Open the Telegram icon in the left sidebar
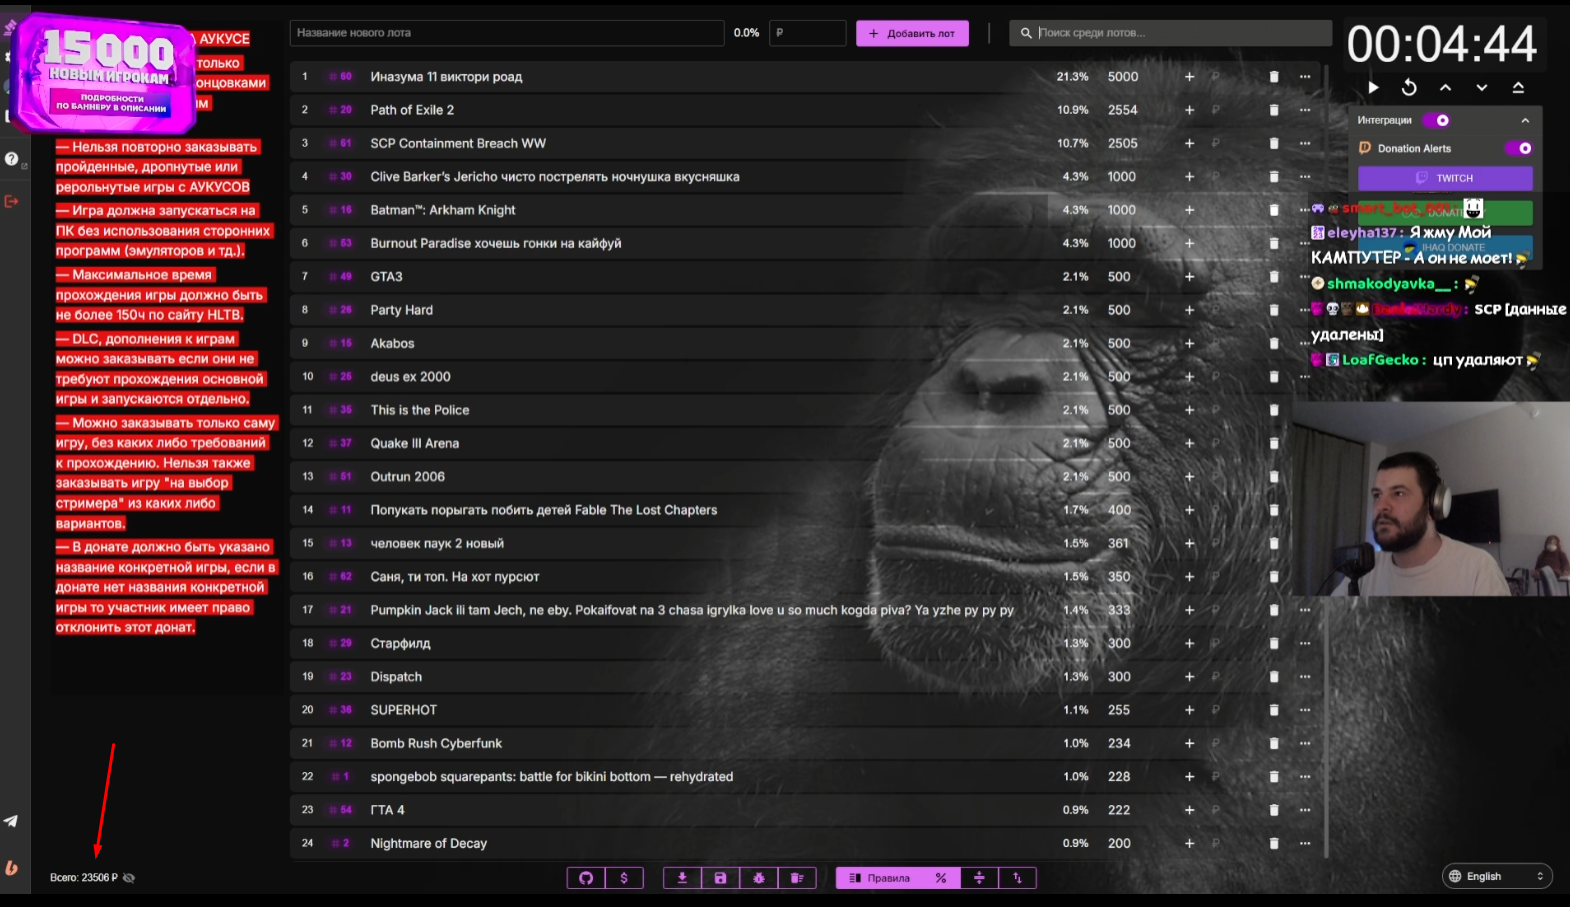This screenshot has height=907, width=1570. (11, 821)
